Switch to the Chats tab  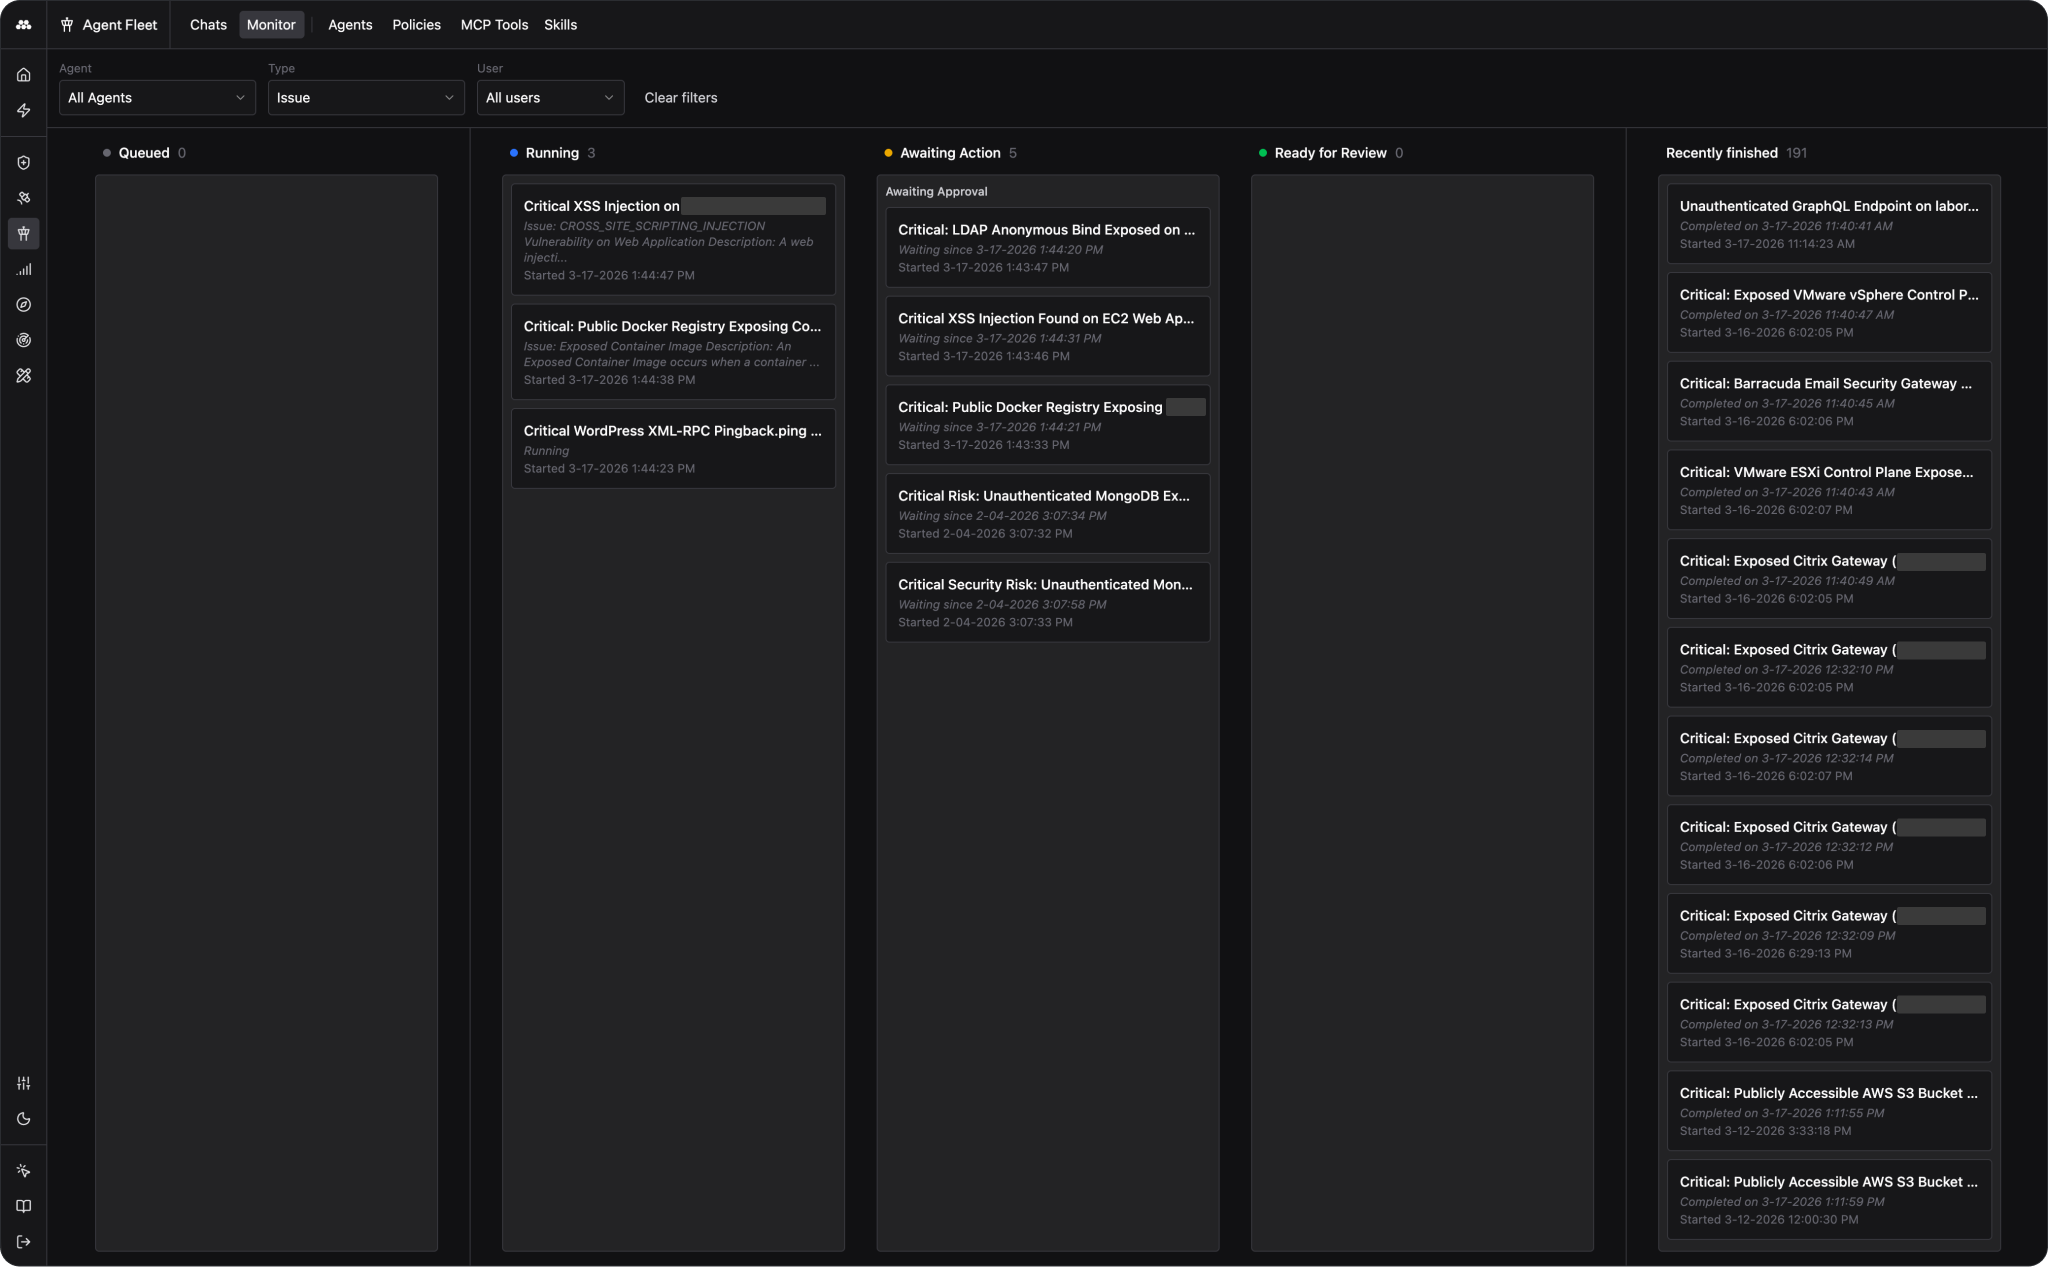coord(208,25)
